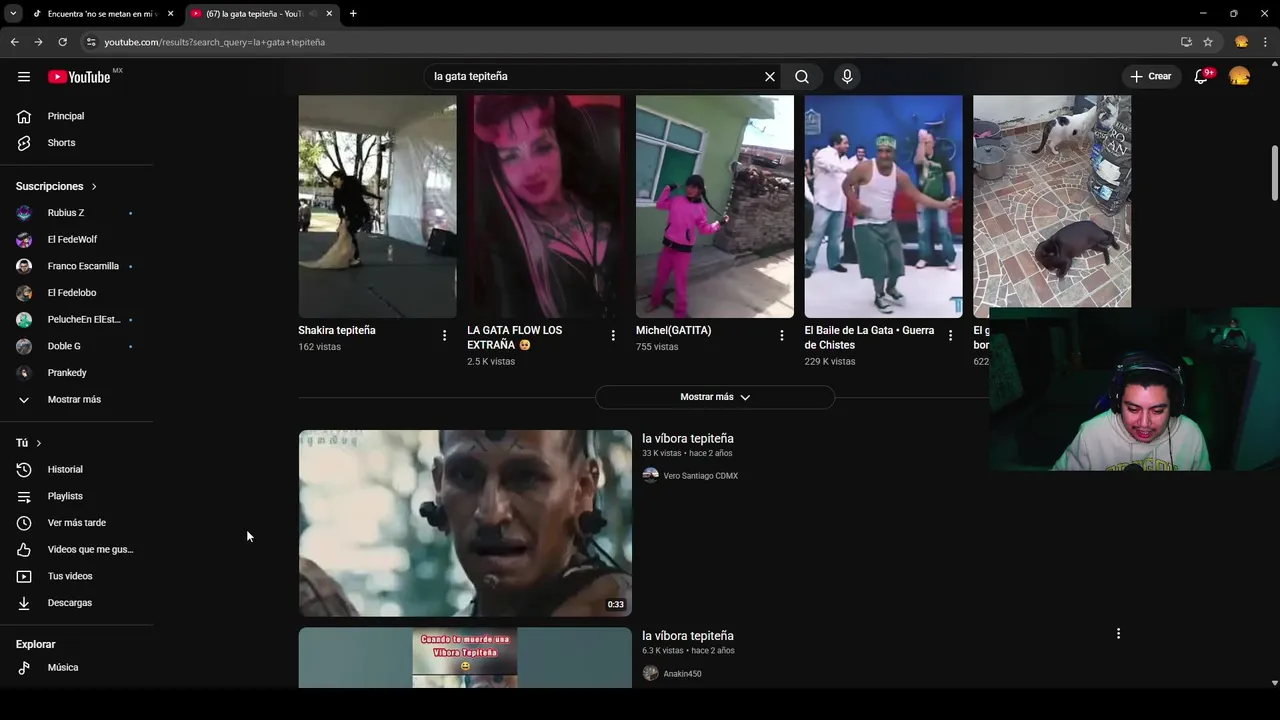This screenshot has height=720, width=1280.
Task: Open options menu for Michel(GATITA)
Action: pyautogui.click(x=782, y=336)
